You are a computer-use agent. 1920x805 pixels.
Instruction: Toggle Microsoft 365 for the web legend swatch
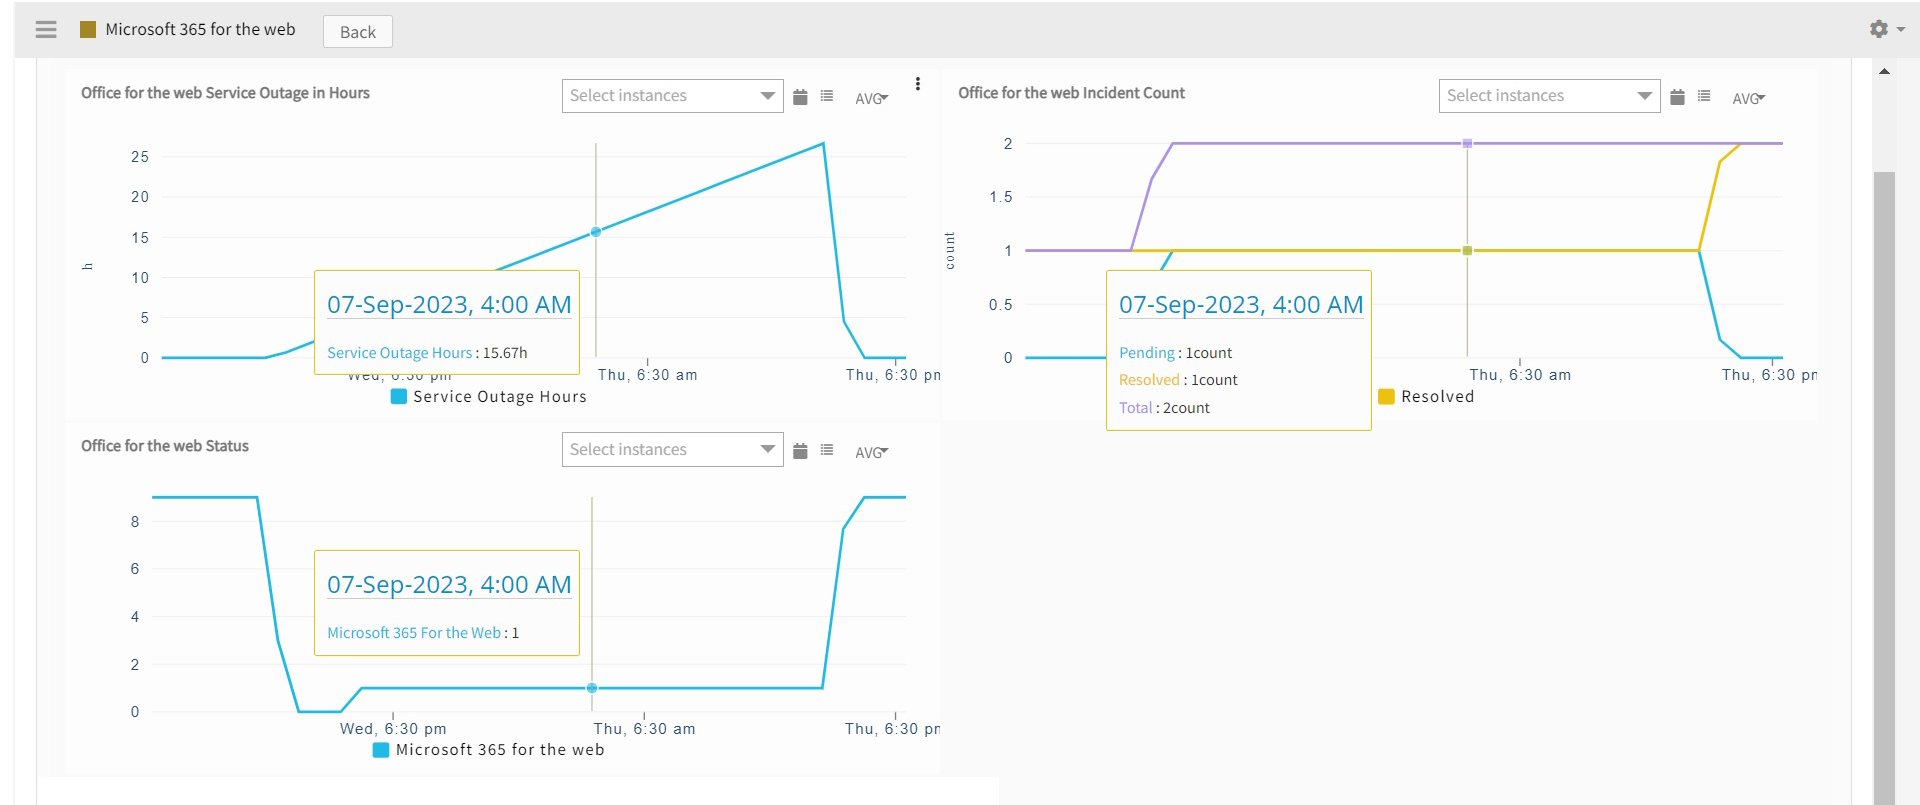381,750
